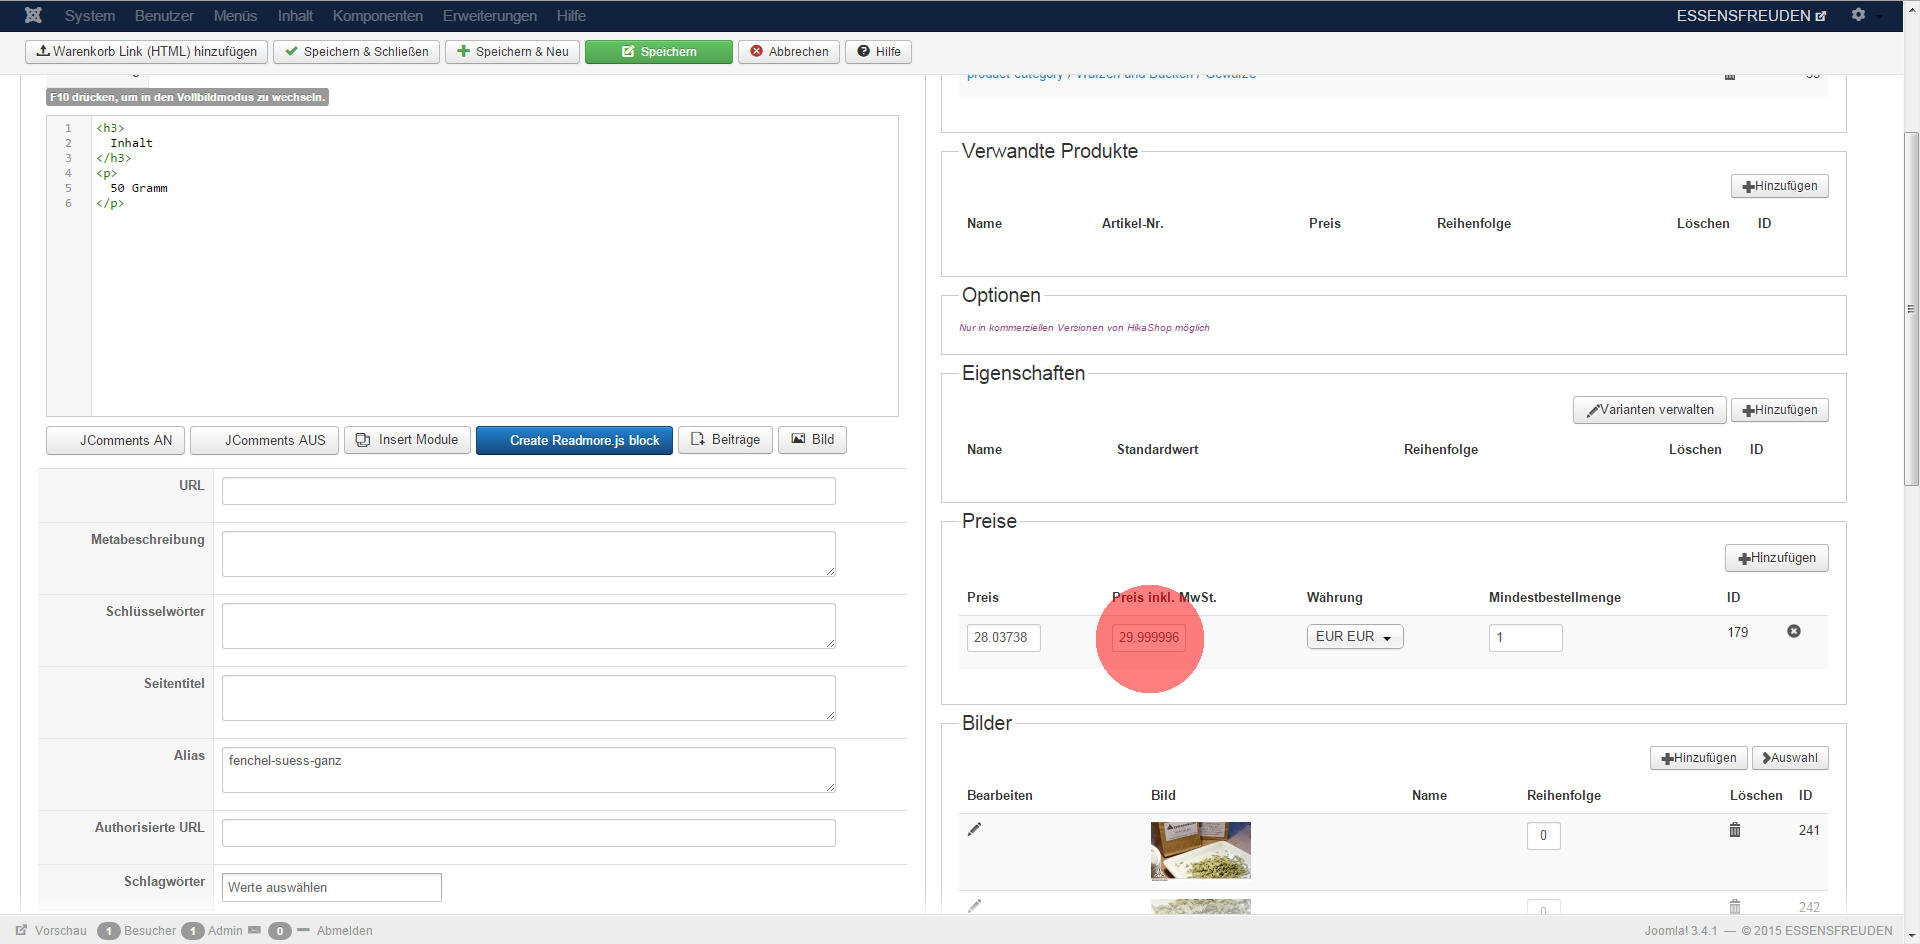Screen dimensions: 1920x944
Task: Add an image with Hinzufügen in Bilder
Action: click(x=1698, y=758)
